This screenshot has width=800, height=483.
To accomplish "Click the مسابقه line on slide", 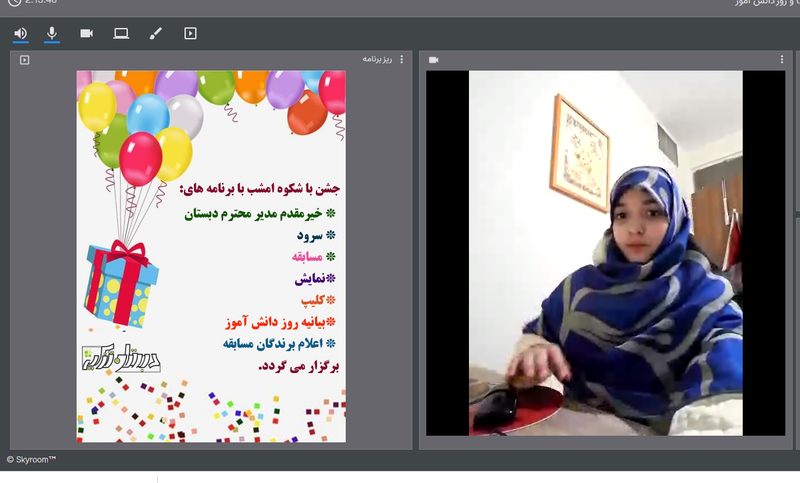I will click(x=314, y=257).
